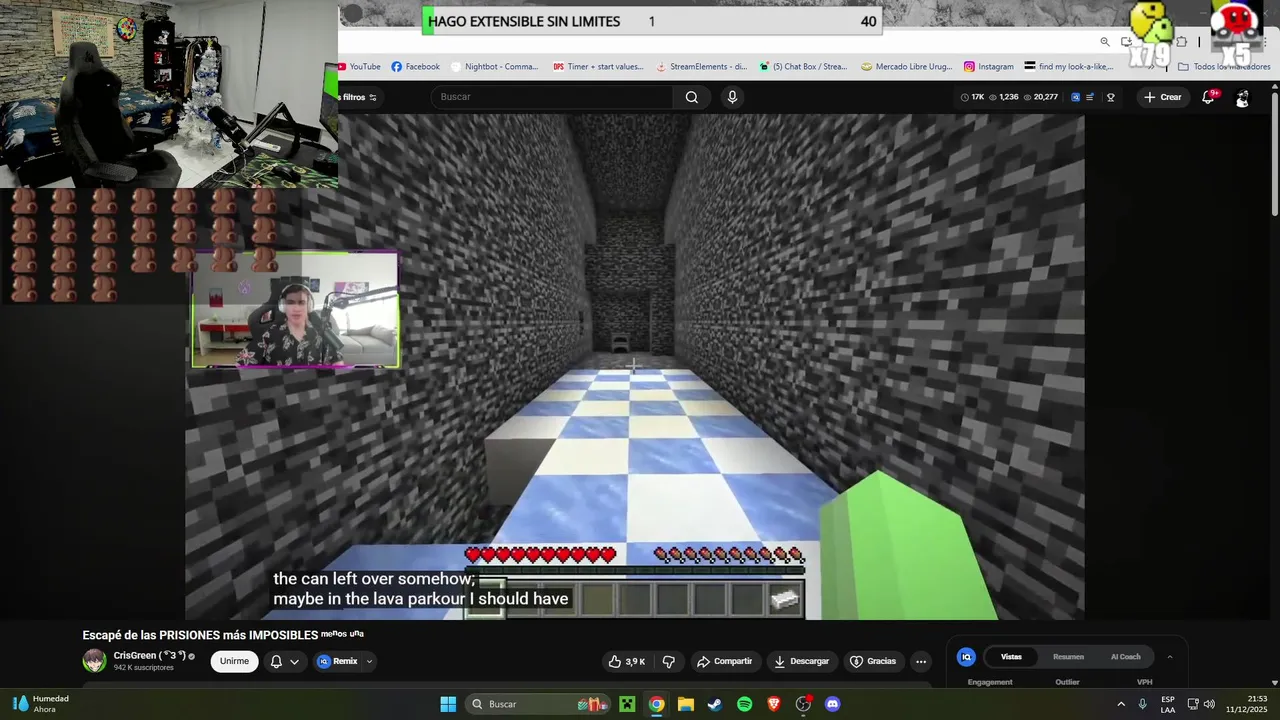Open YouTube notifications bell
The width and height of the screenshot is (1280, 720).
(1208, 97)
